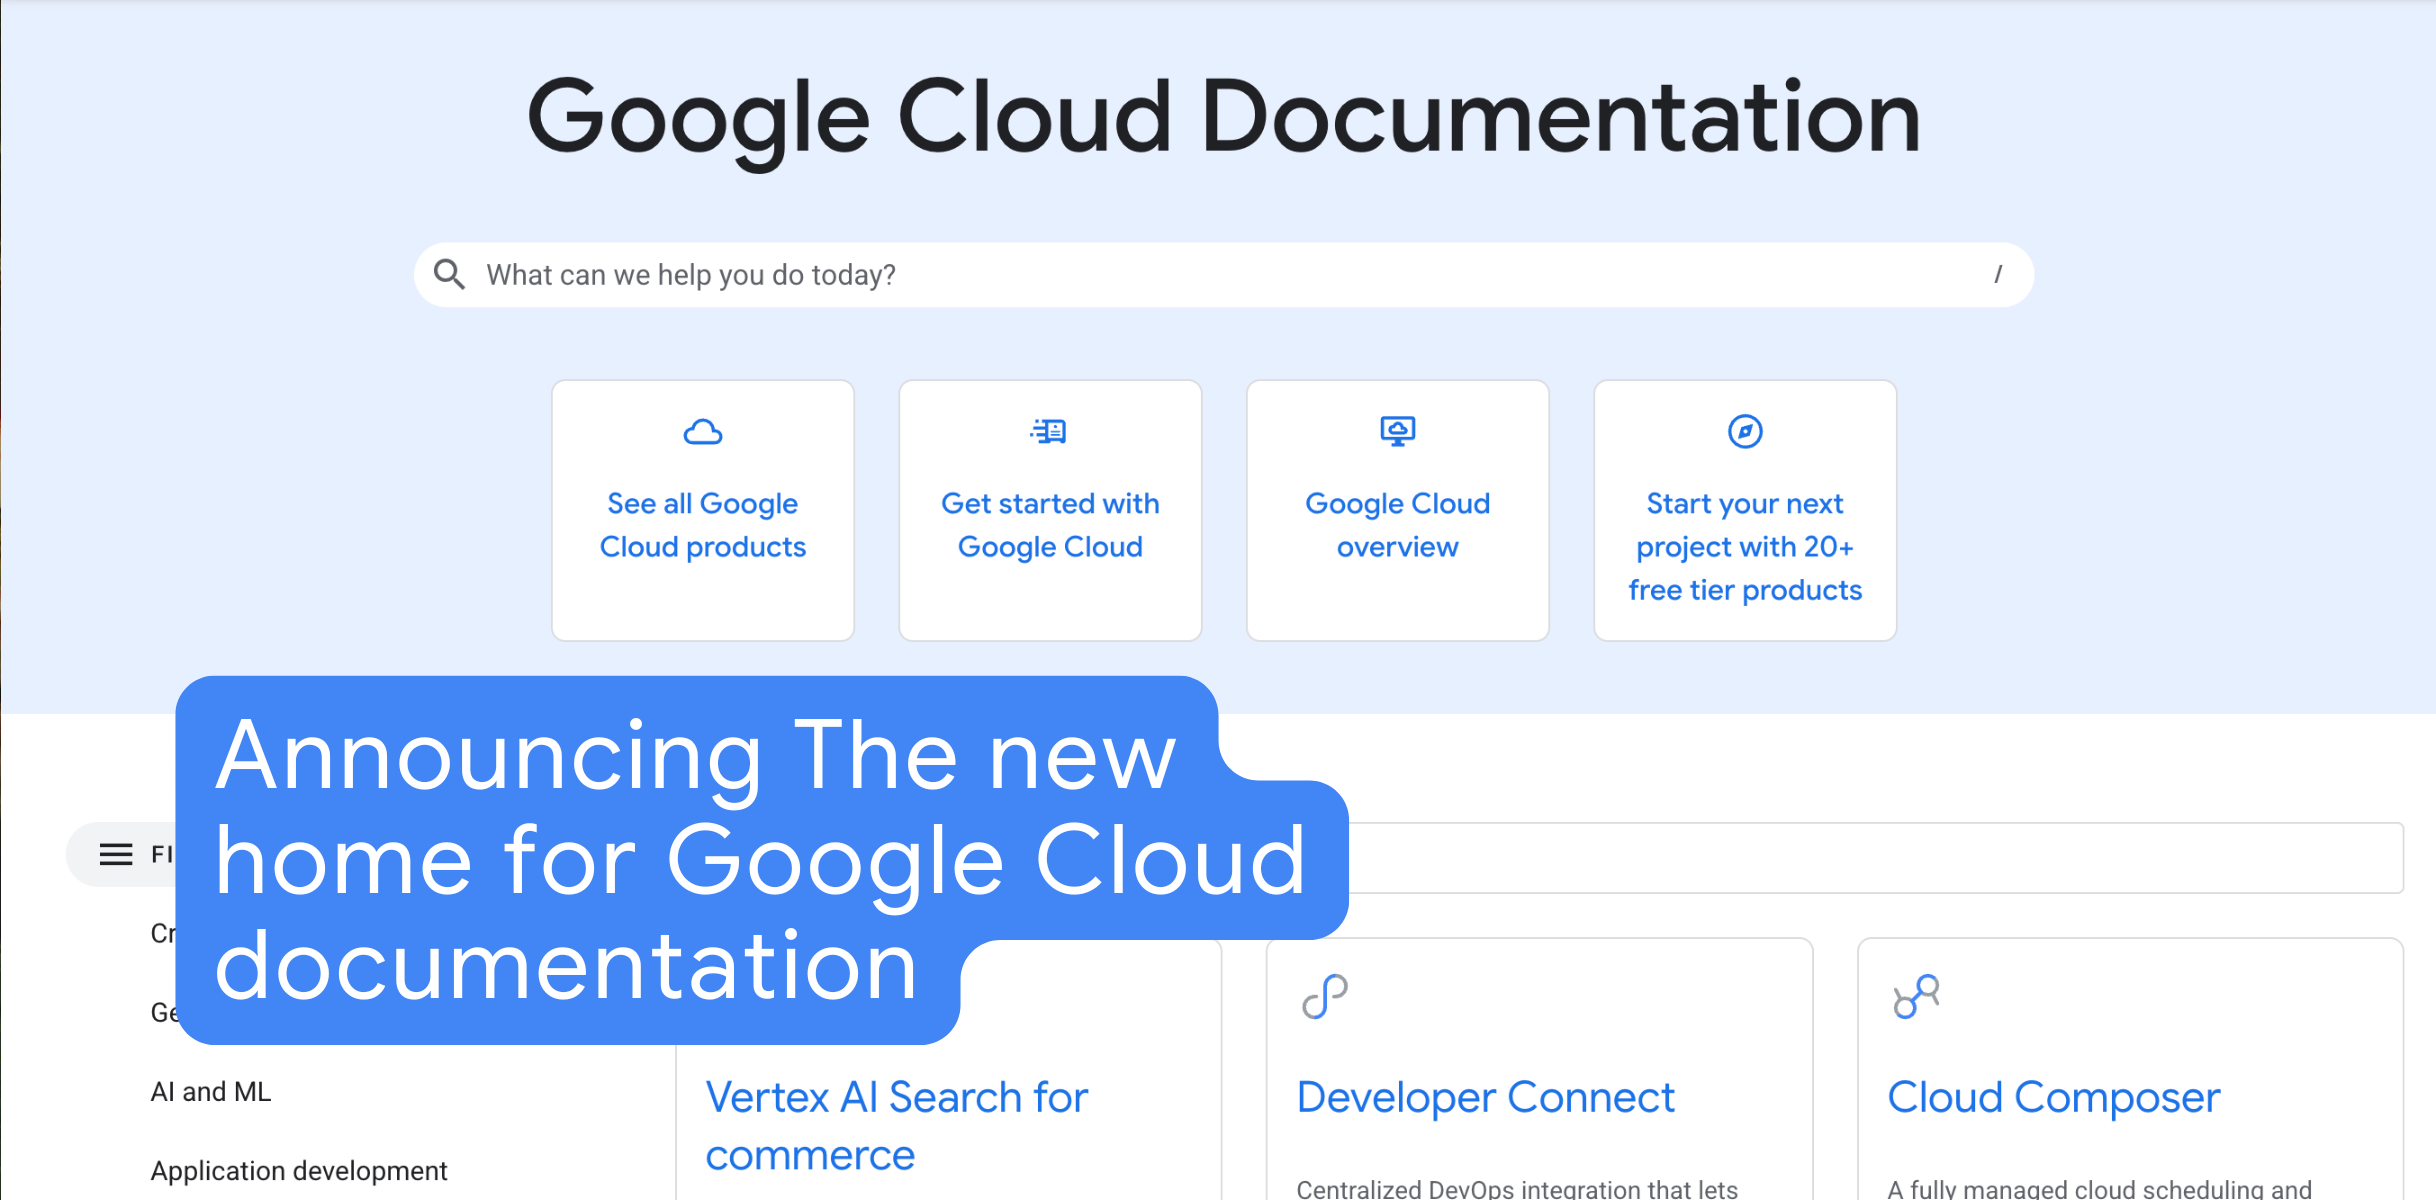Viewport: 2436px width, 1200px height.
Task: Click the magnifying glass in the search bar
Action: [449, 273]
